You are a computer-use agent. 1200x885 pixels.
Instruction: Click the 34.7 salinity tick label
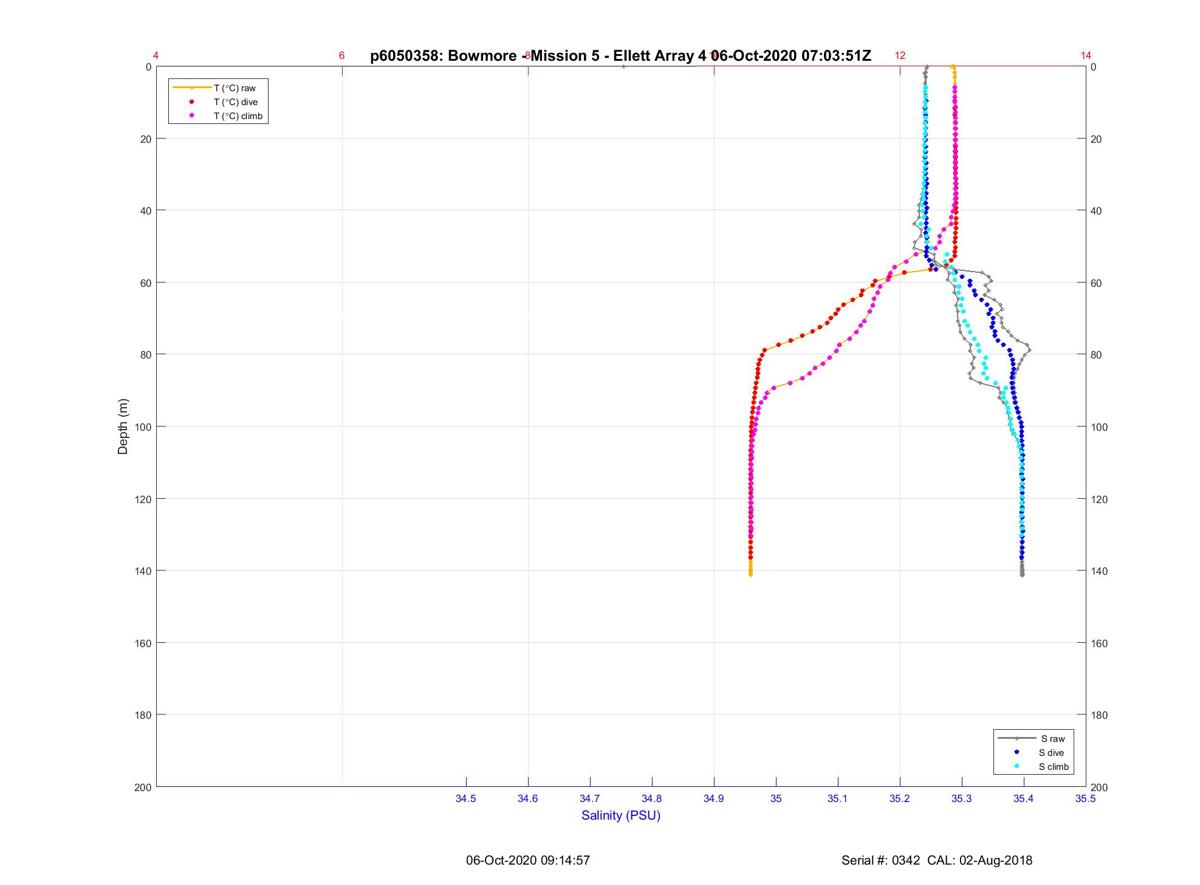point(590,799)
